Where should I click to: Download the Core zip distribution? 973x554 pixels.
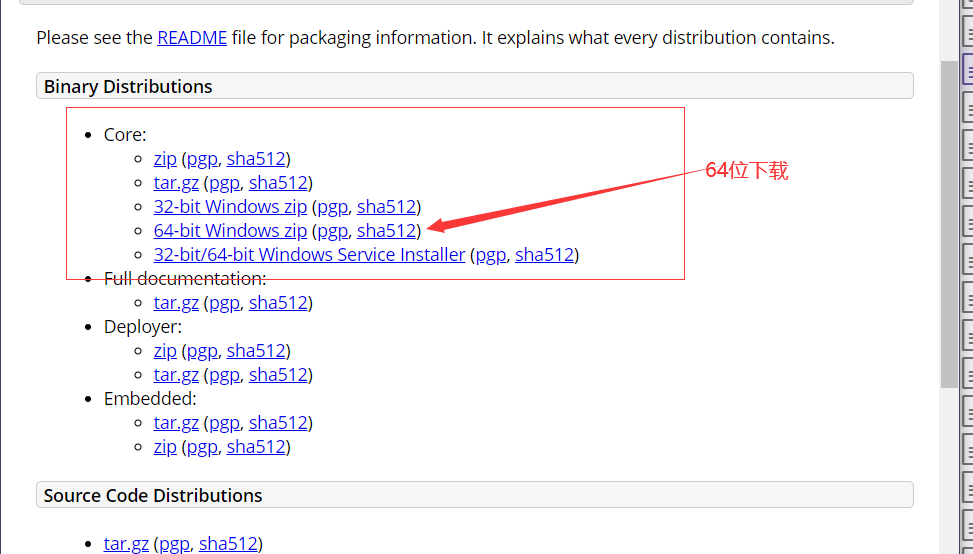click(x=165, y=159)
